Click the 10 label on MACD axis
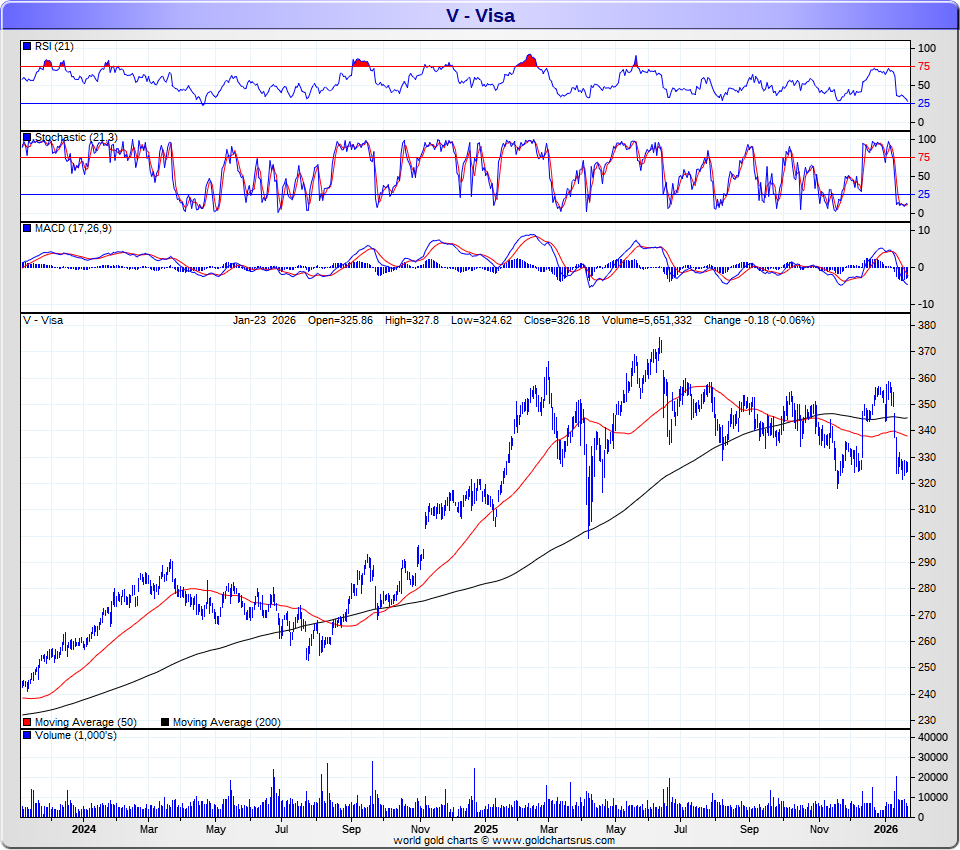960x850 pixels. pos(924,231)
